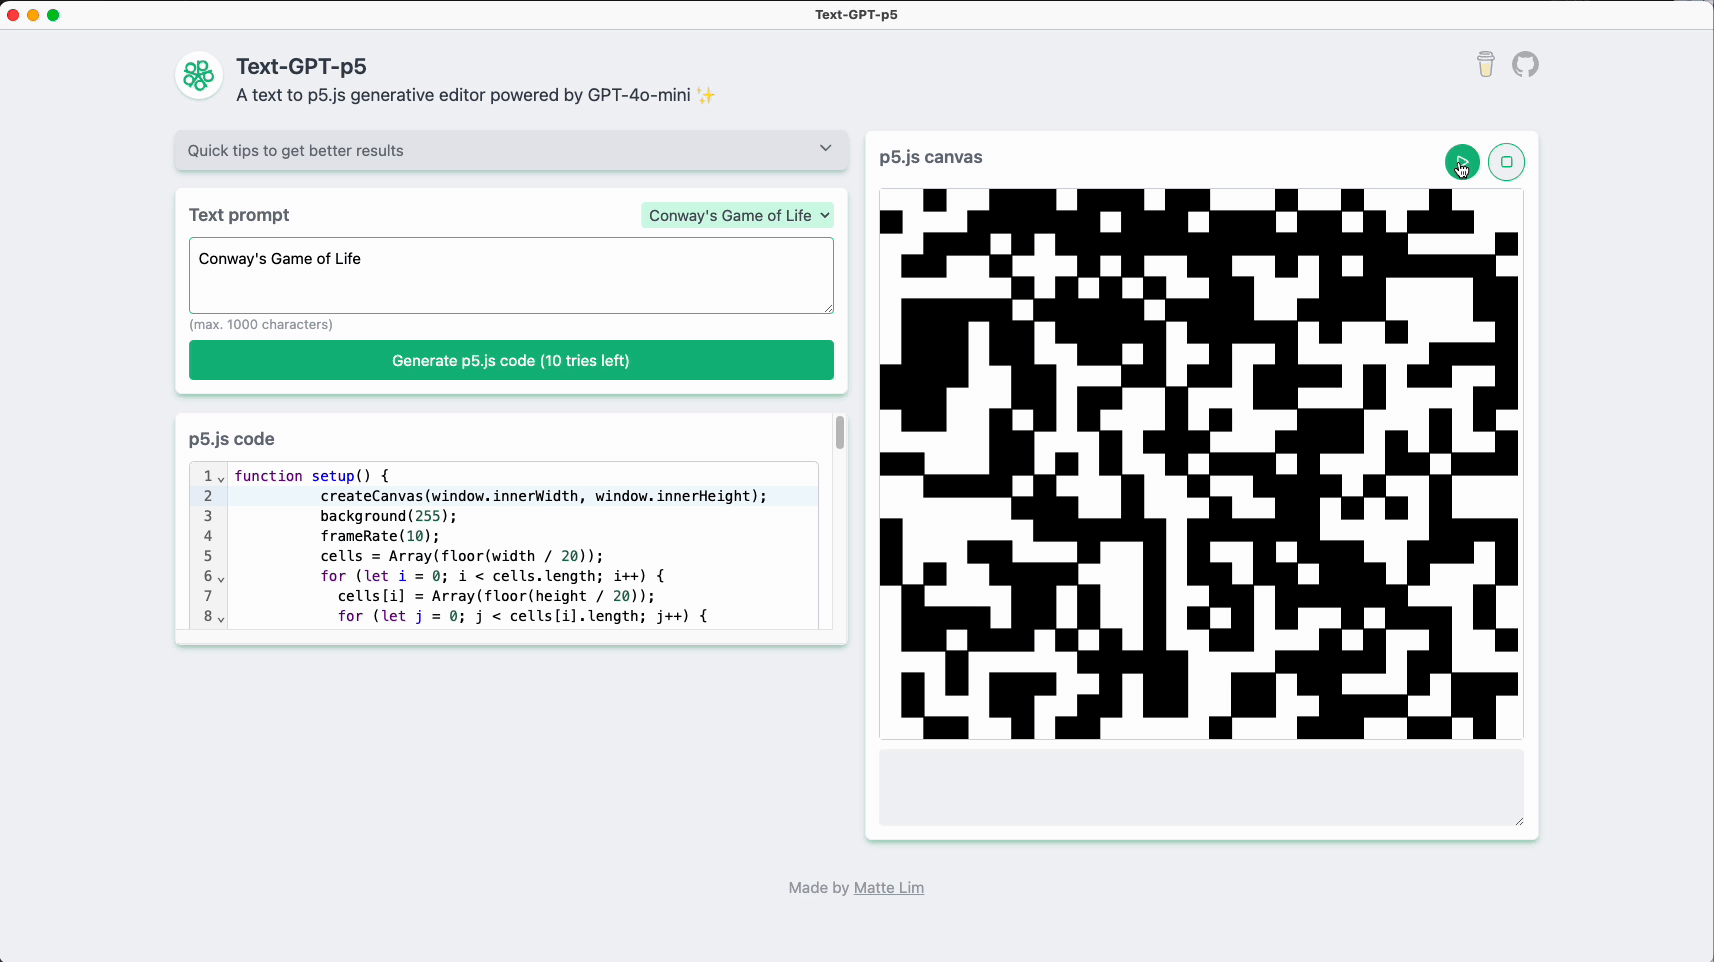Click inside the p5.js canvas preview
Screen dimensions: 1714x962
click(x=1201, y=464)
